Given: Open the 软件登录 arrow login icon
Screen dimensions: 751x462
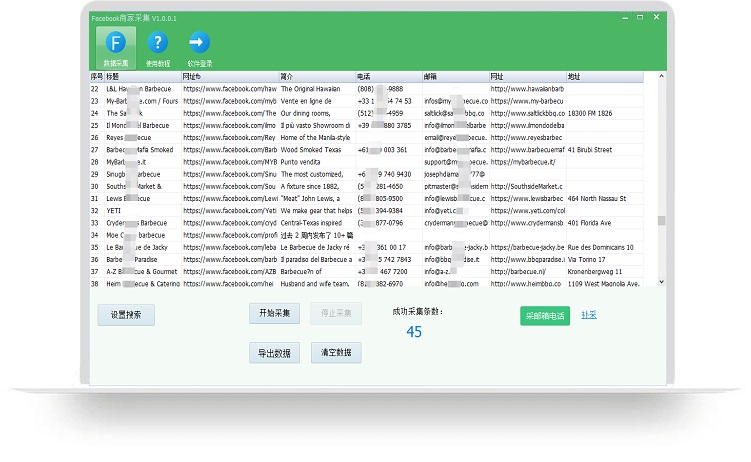Looking at the screenshot, I should click(x=199, y=48).
